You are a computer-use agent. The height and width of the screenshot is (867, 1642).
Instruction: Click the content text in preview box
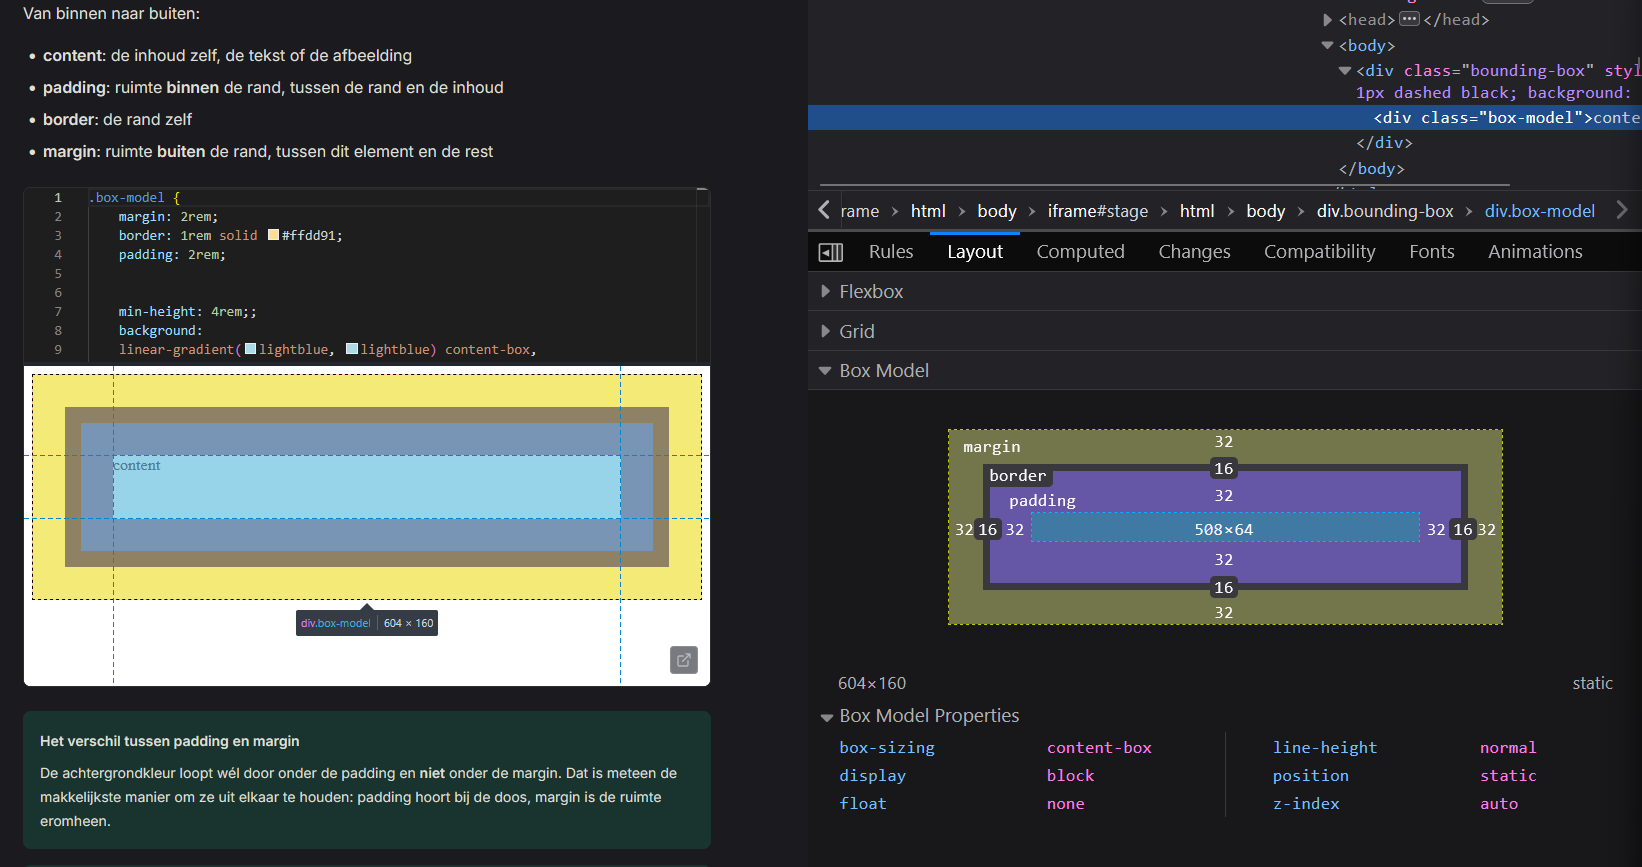click(x=137, y=465)
